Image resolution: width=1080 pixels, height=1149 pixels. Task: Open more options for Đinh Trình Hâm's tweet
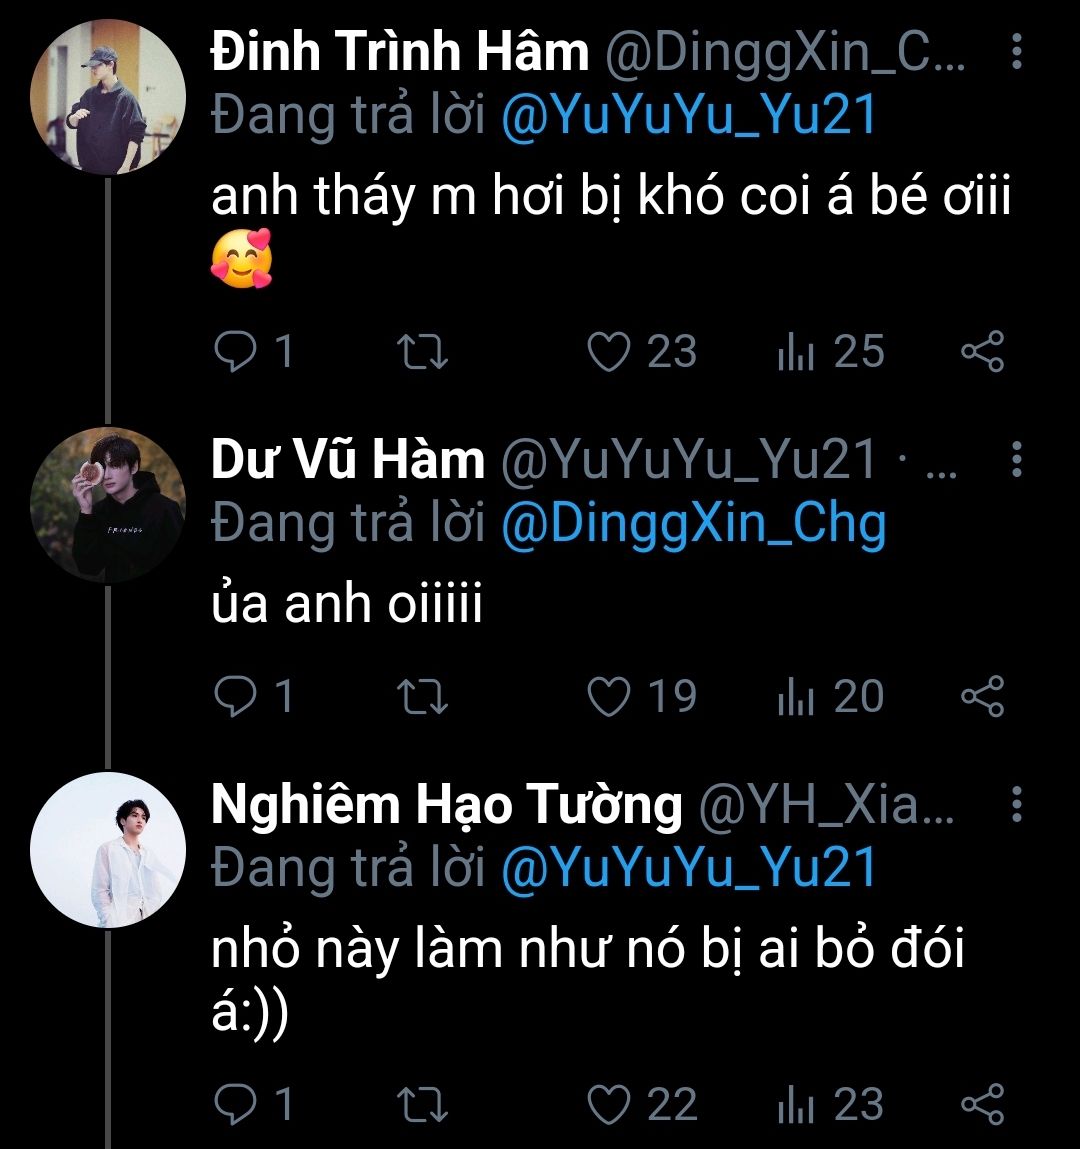[1016, 50]
